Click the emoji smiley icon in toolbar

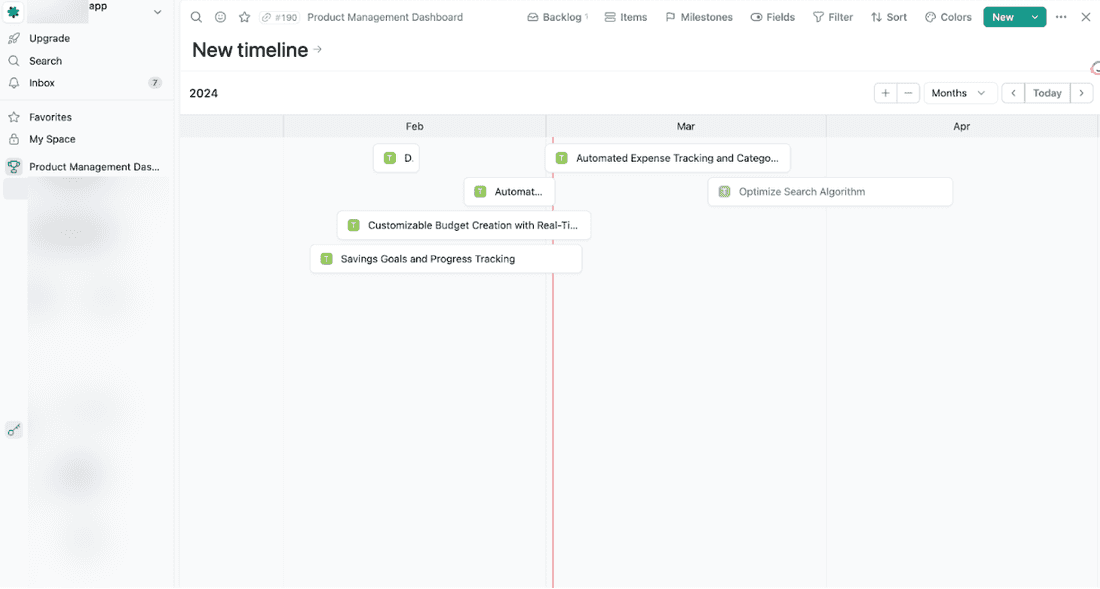click(220, 17)
